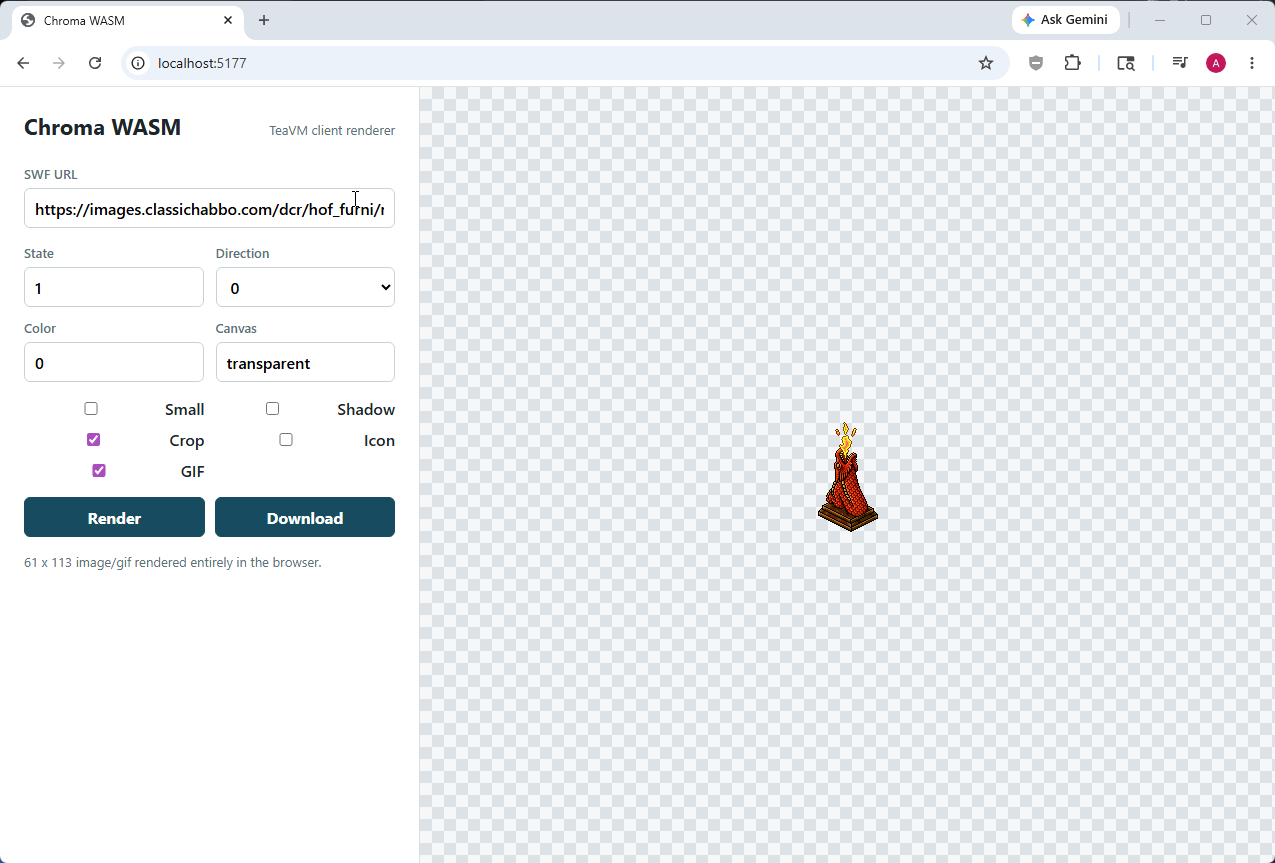Enable the Small checkbox

(91, 408)
